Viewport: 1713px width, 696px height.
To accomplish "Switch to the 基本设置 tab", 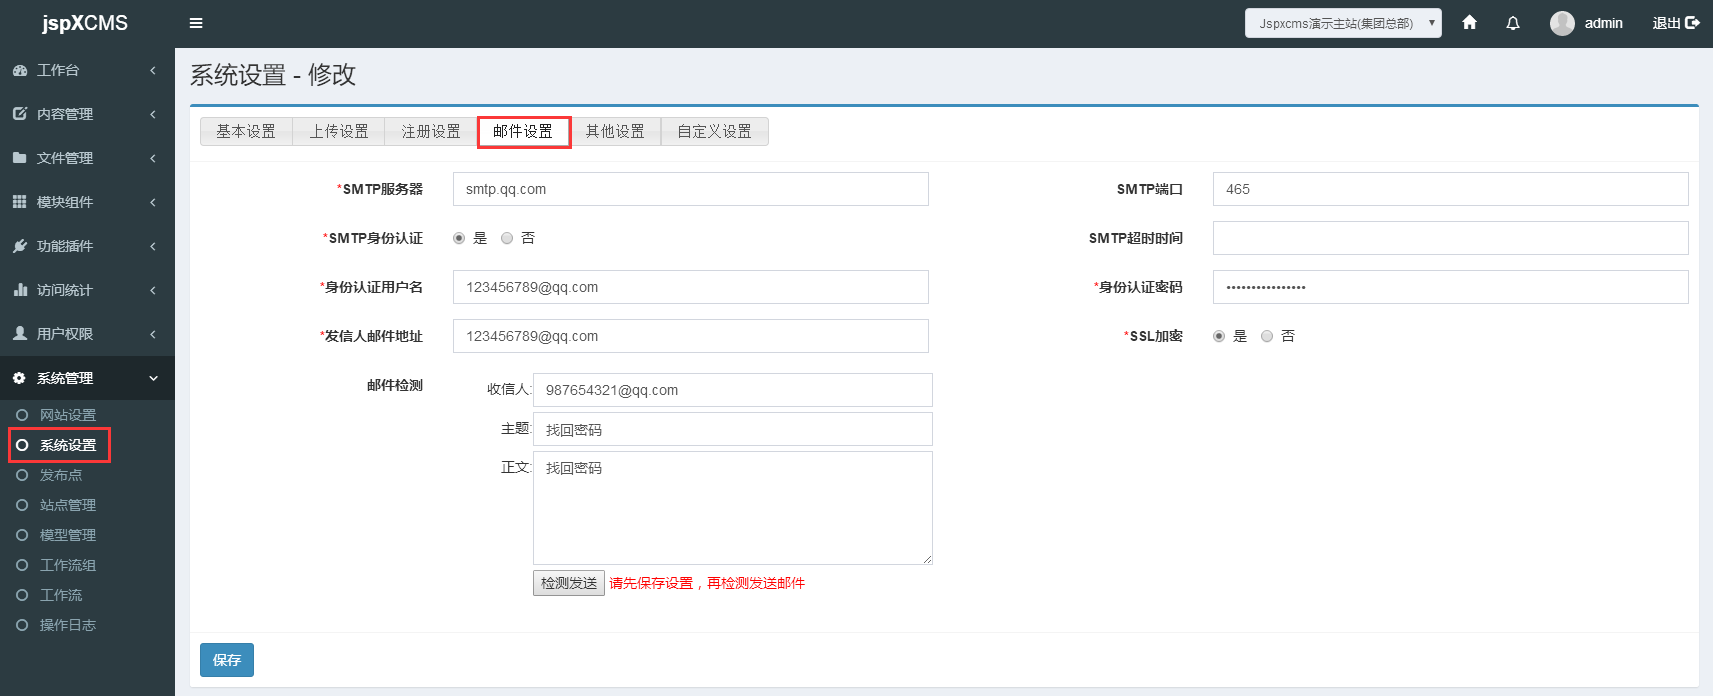I will [x=246, y=131].
